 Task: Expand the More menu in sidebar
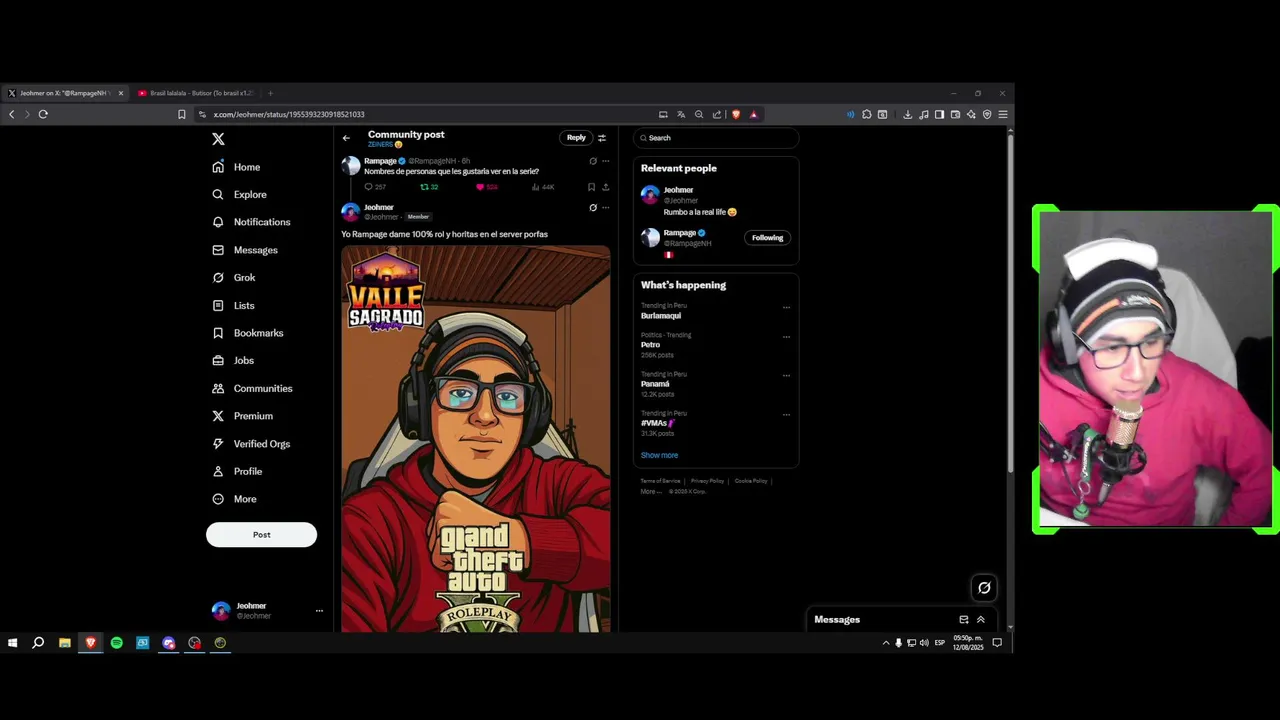(x=234, y=499)
